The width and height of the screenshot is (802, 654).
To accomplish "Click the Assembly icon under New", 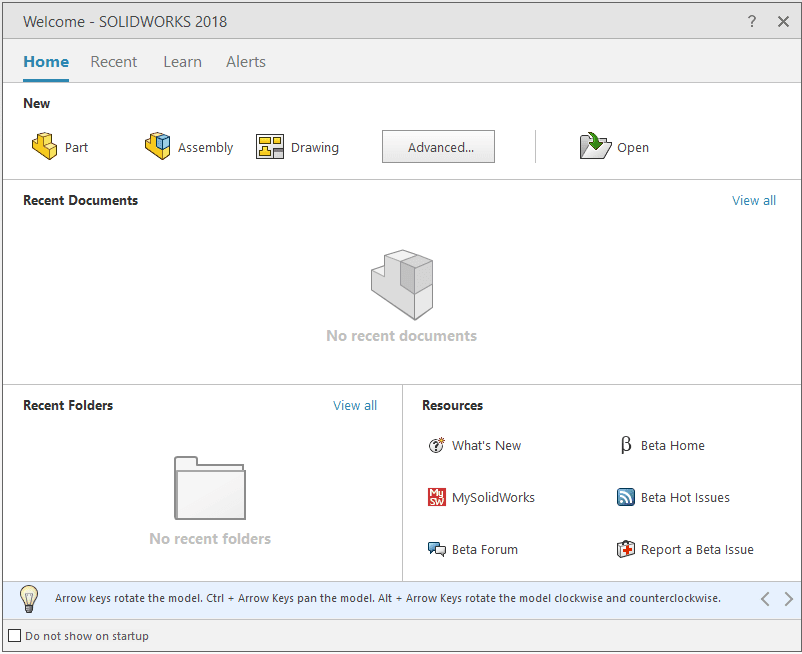I will click(x=158, y=146).
